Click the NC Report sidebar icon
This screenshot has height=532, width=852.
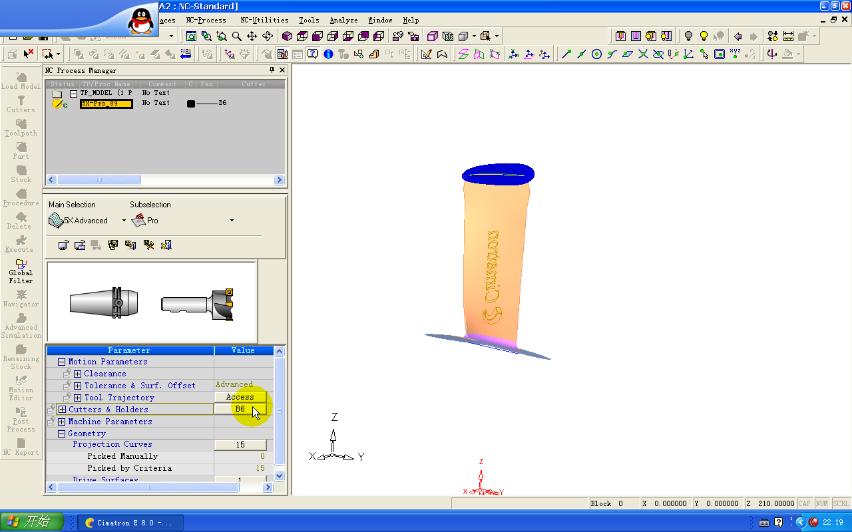pos(21,447)
